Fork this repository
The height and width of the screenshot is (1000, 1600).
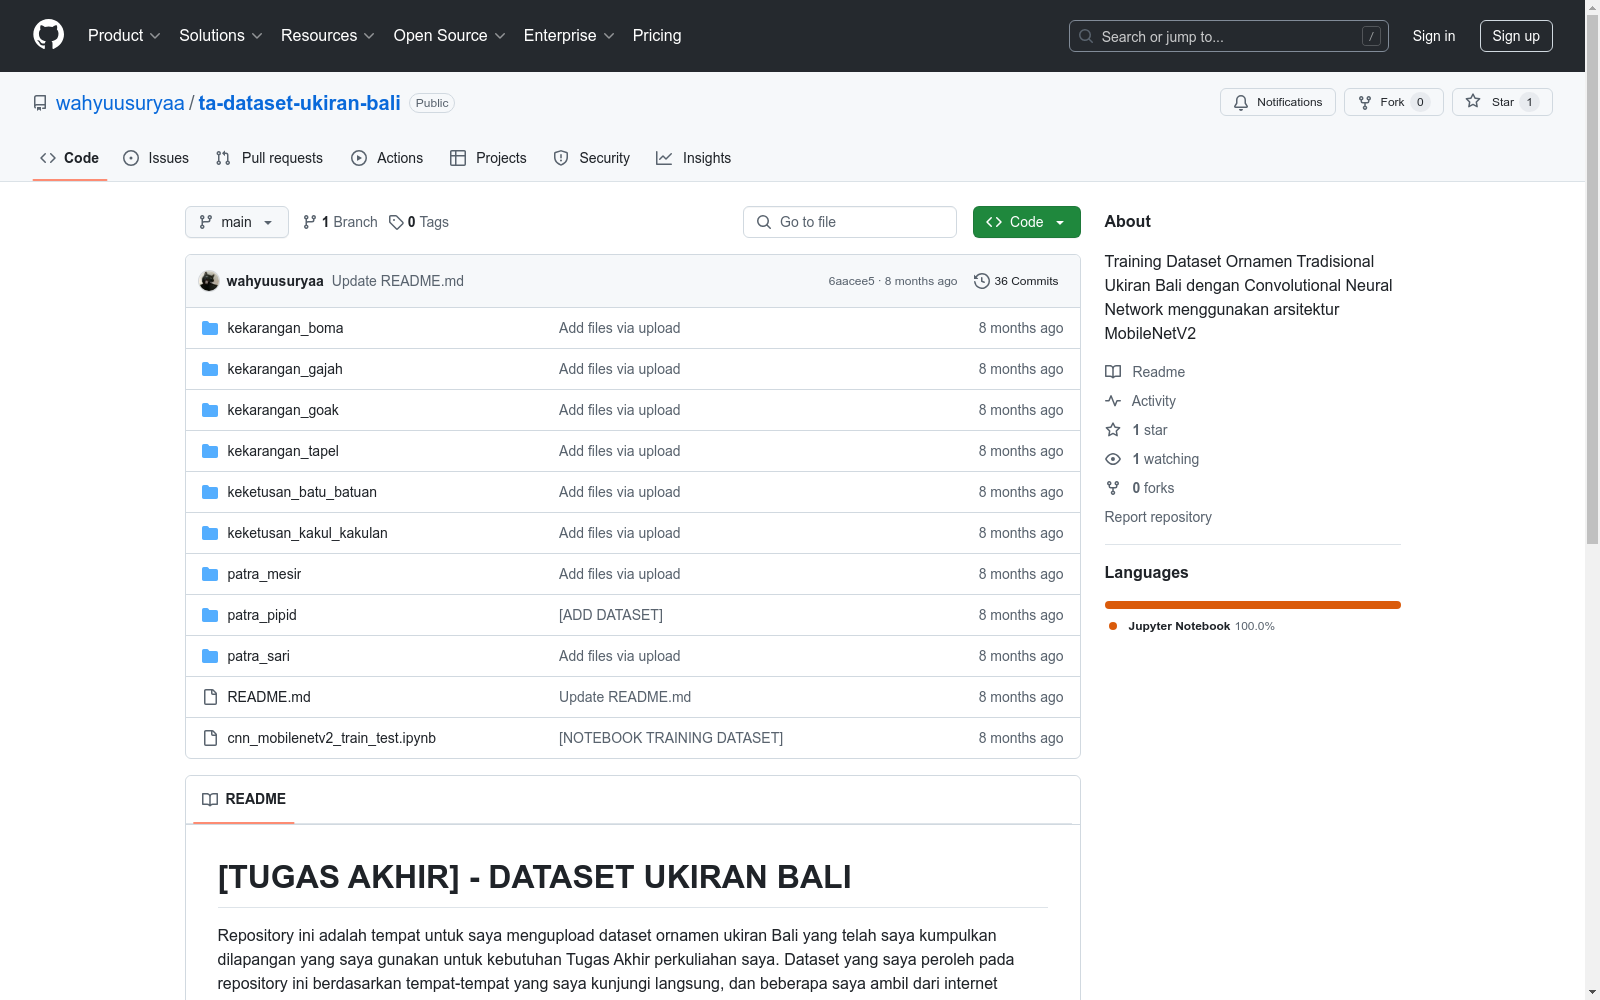(x=1393, y=102)
